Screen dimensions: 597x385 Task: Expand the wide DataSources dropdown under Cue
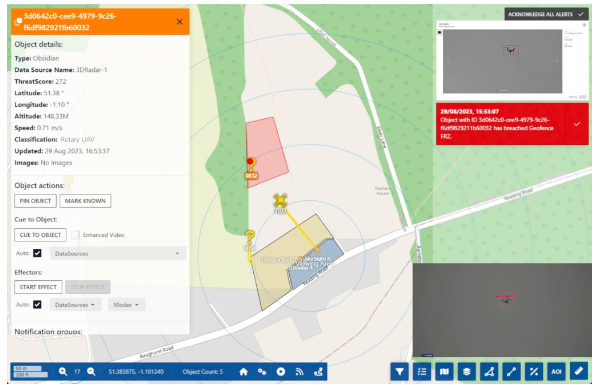118,253
